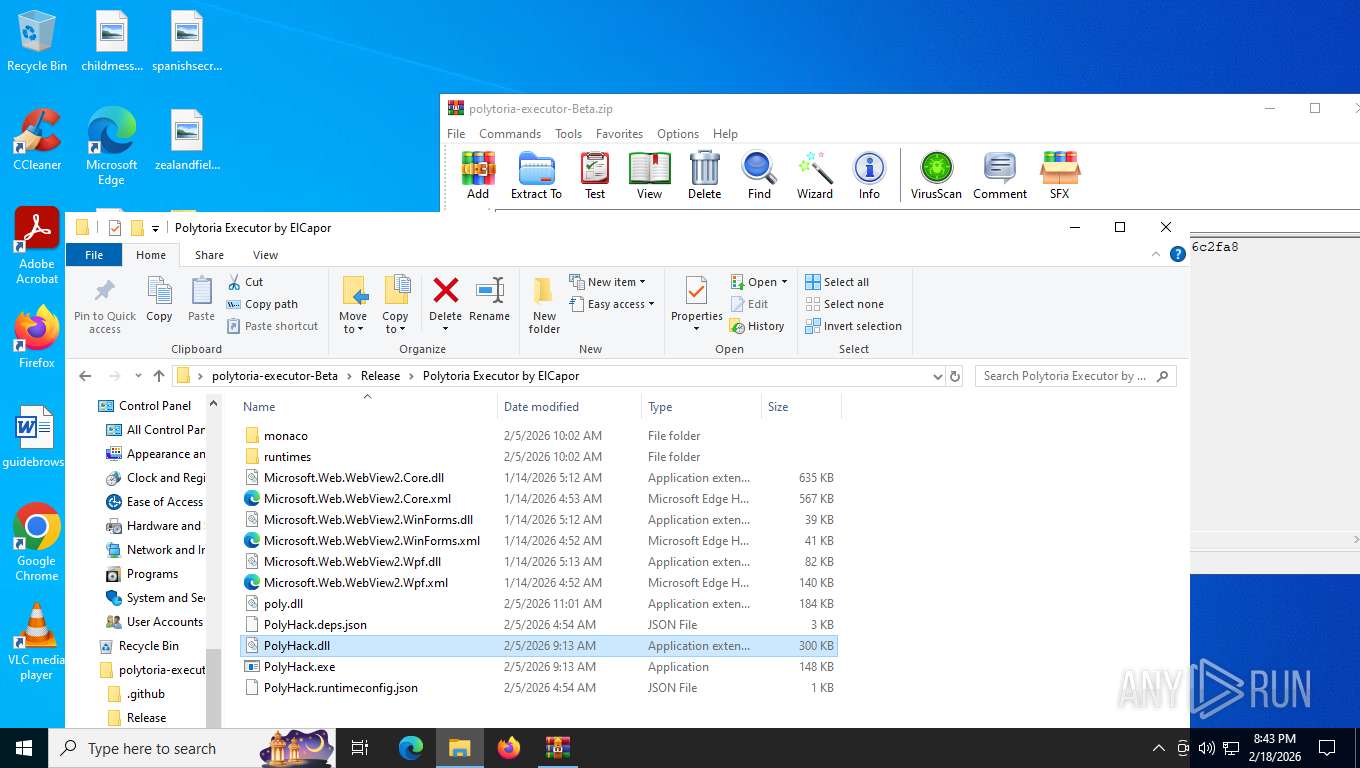The height and width of the screenshot is (768, 1360).
Task: Click the Back navigation arrow
Action: point(85,376)
